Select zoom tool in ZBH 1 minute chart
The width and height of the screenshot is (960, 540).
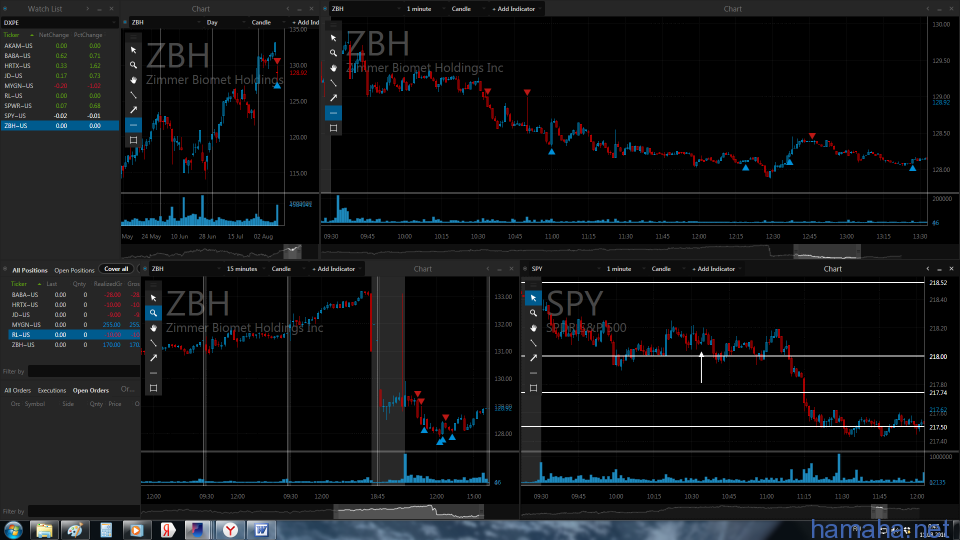pos(333,53)
